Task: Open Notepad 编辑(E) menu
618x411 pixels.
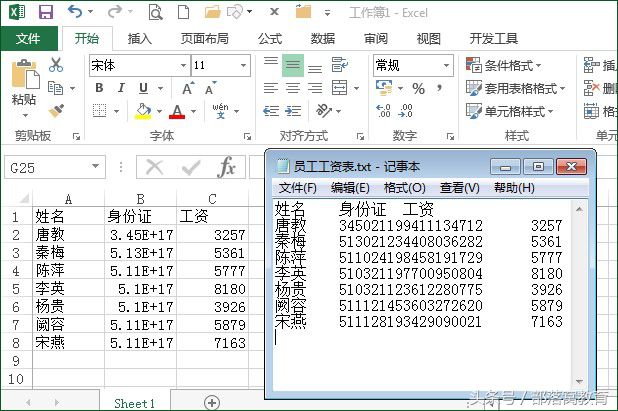Action: (350, 188)
